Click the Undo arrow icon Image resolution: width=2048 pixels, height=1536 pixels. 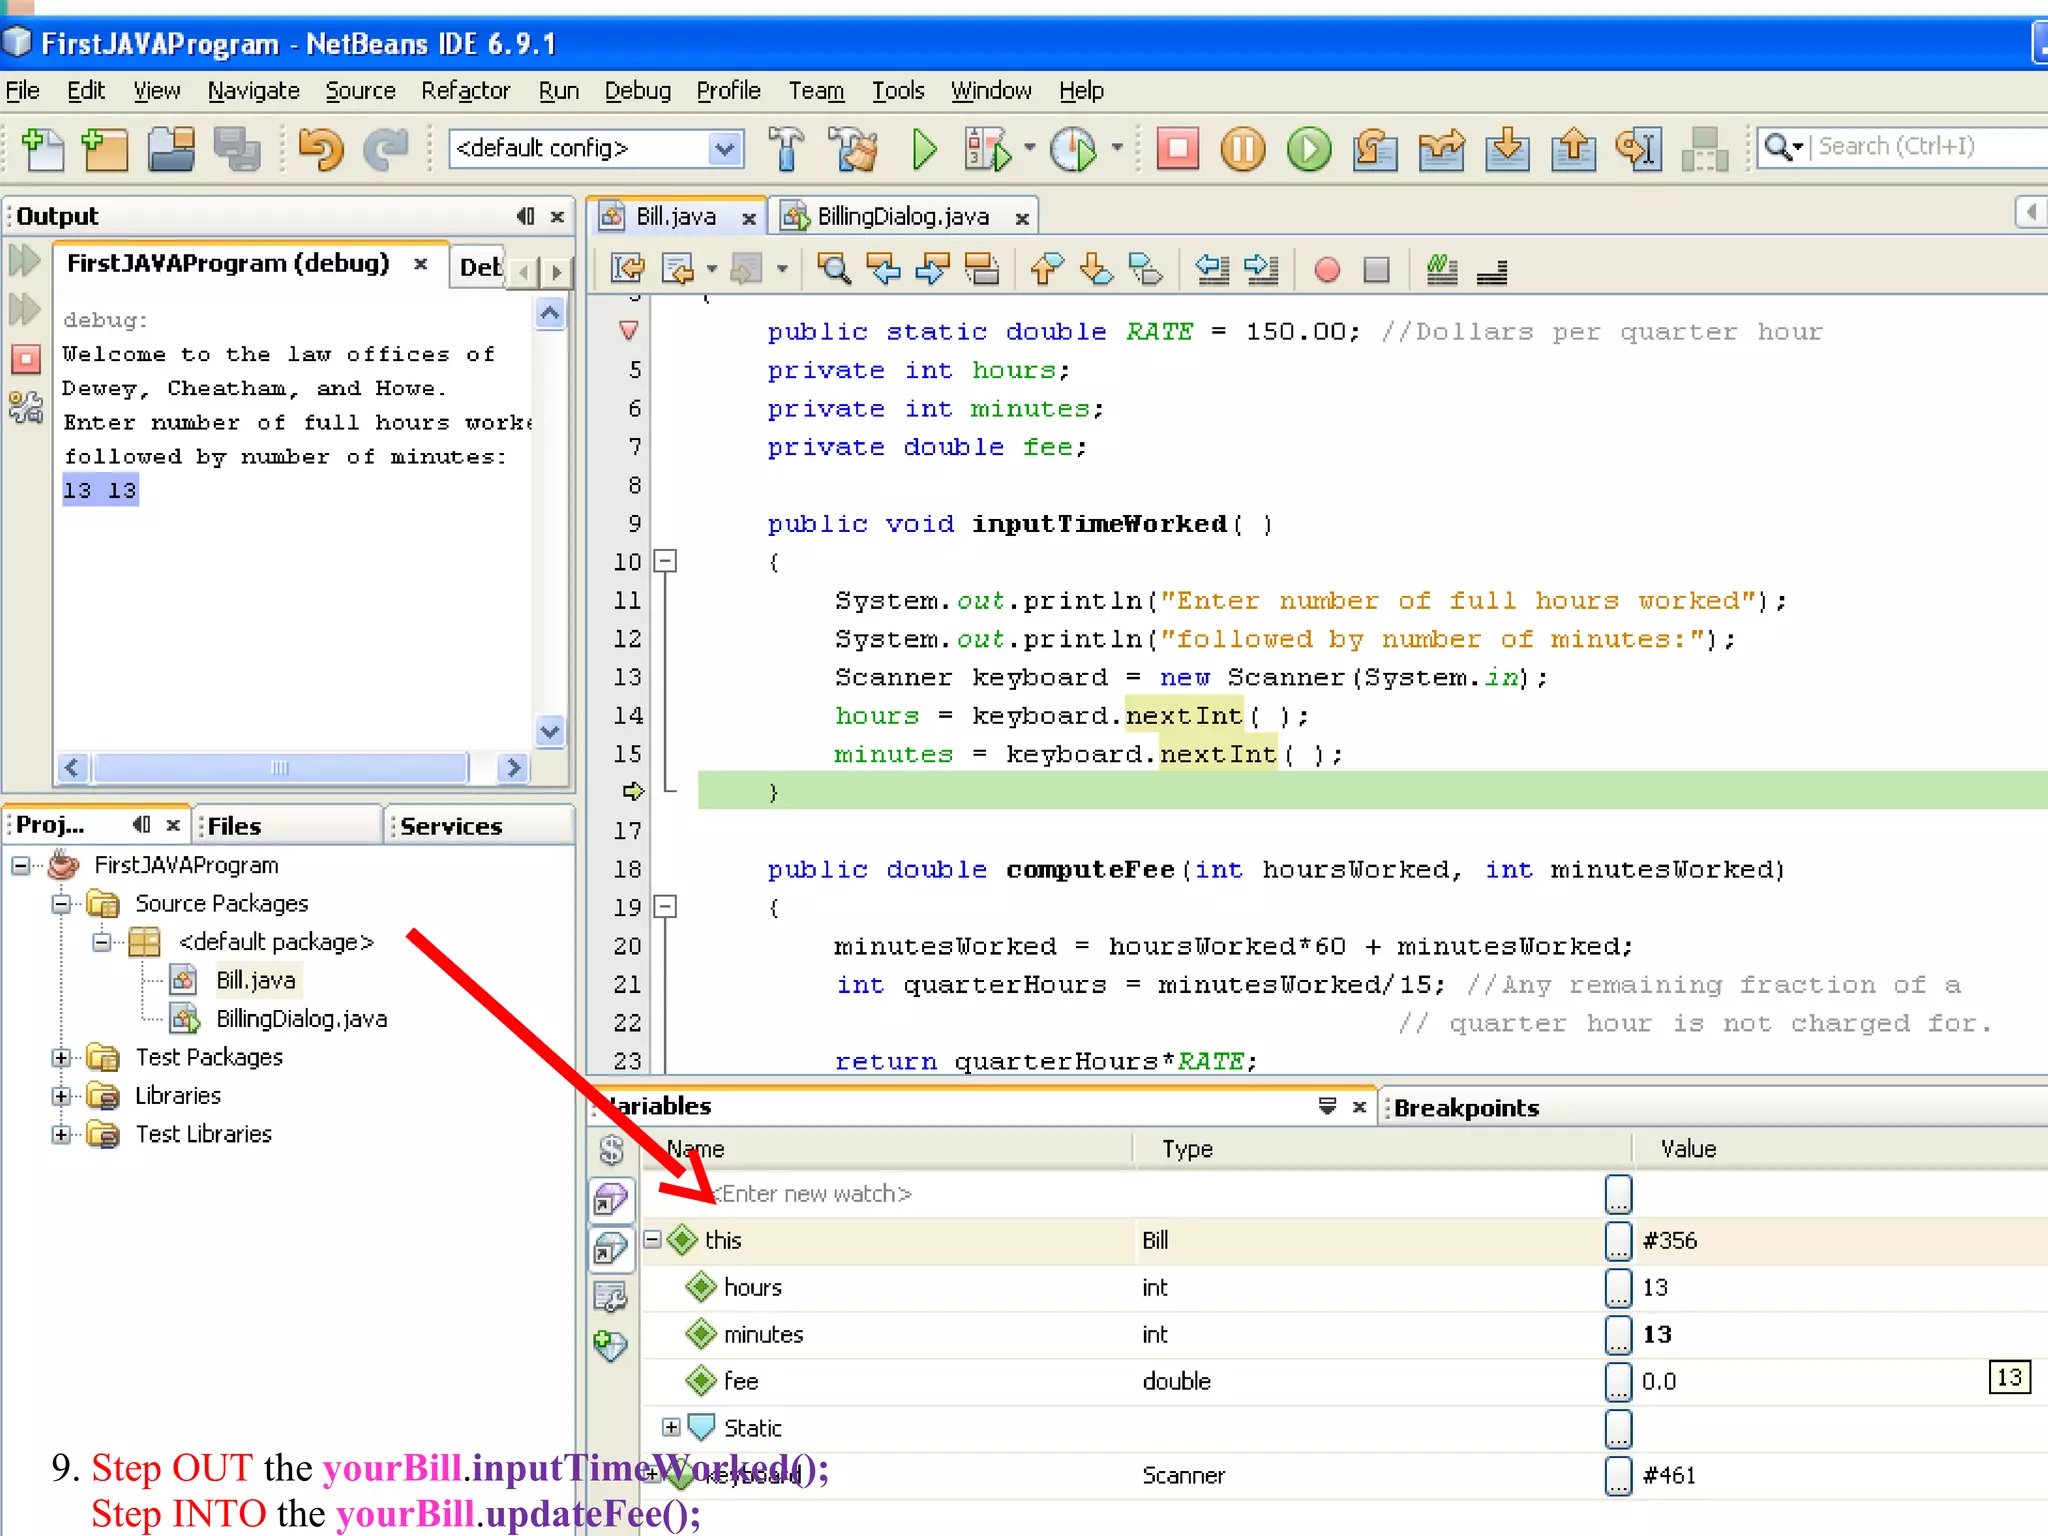click(320, 150)
